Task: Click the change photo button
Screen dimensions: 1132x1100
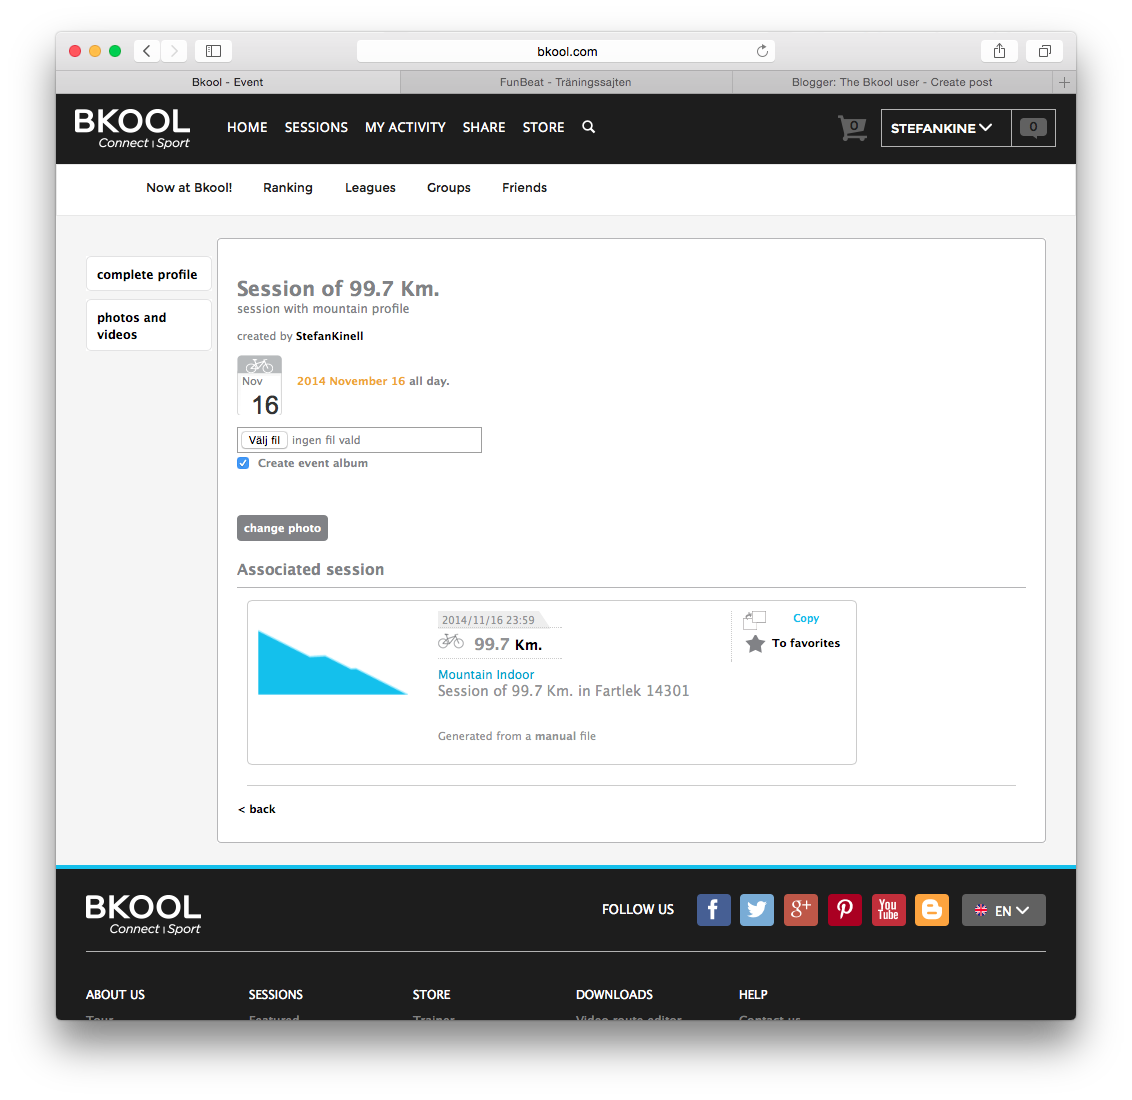Action: [x=282, y=528]
